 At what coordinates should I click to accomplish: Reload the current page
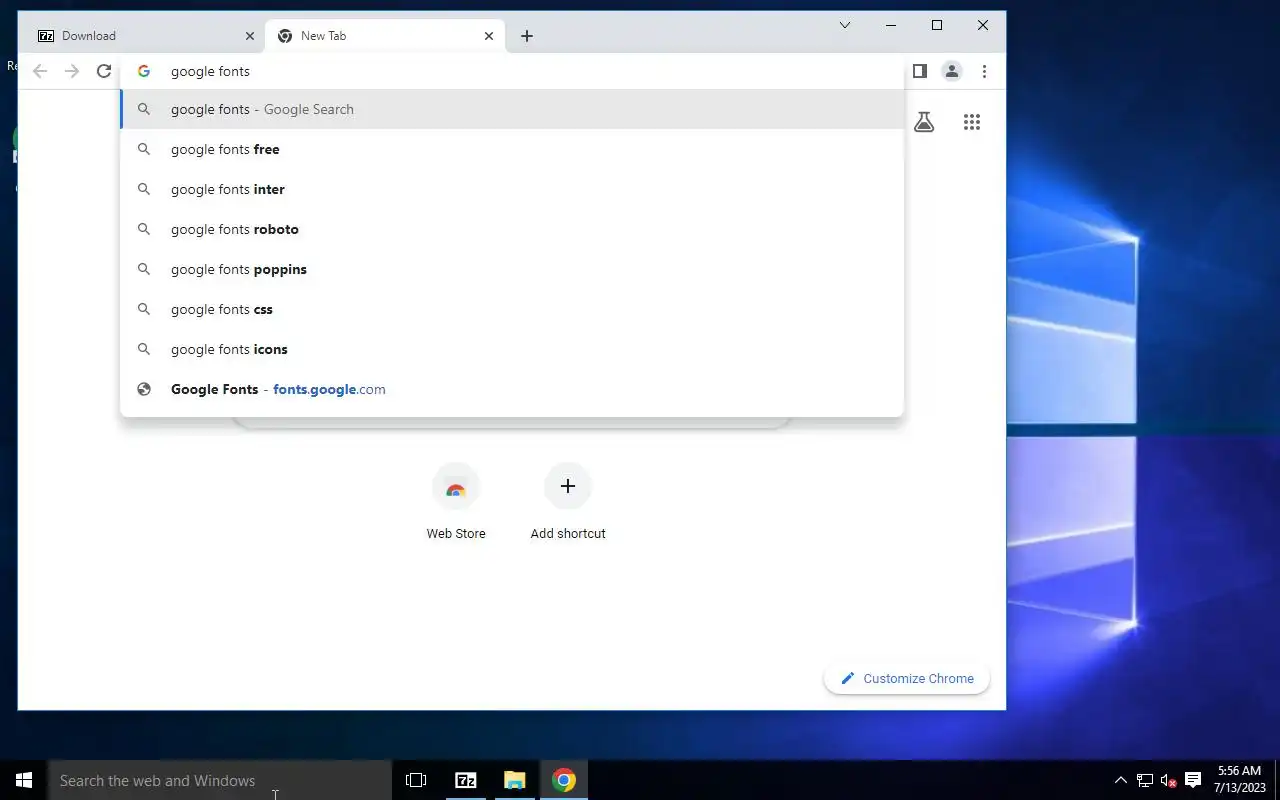[104, 71]
